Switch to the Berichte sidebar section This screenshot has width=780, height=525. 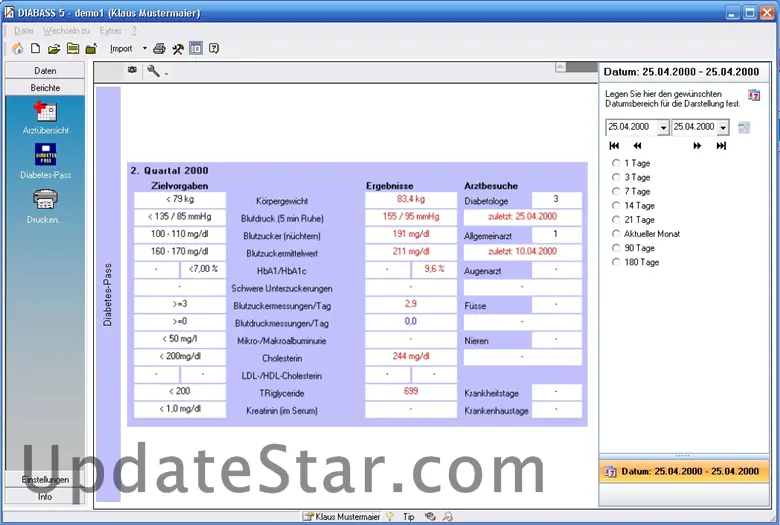coord(45,88)
